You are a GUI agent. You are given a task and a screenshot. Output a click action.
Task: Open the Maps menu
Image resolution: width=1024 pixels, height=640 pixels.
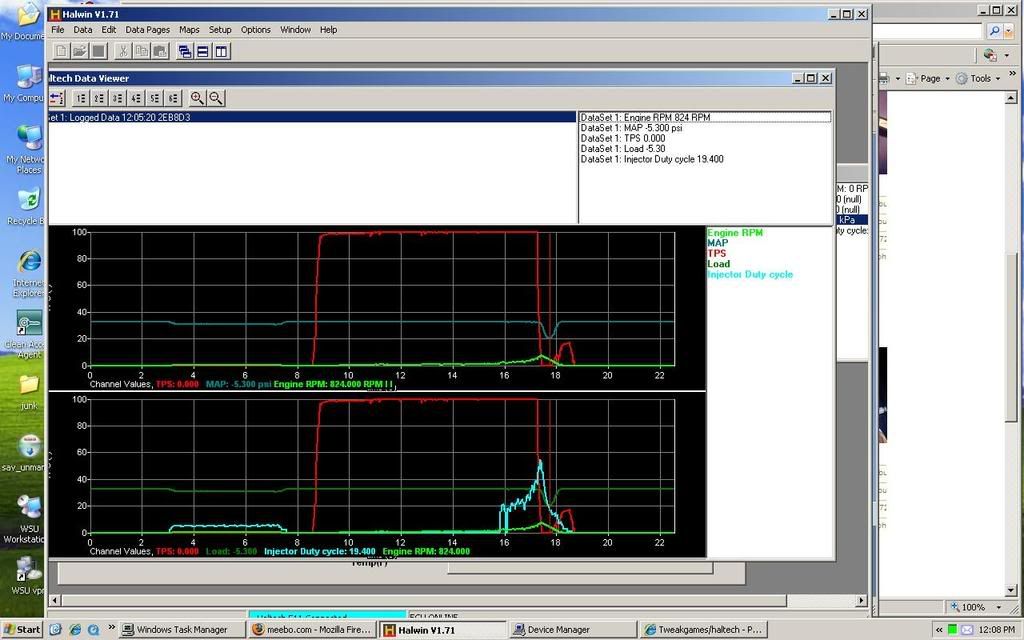tap(189, 30)
